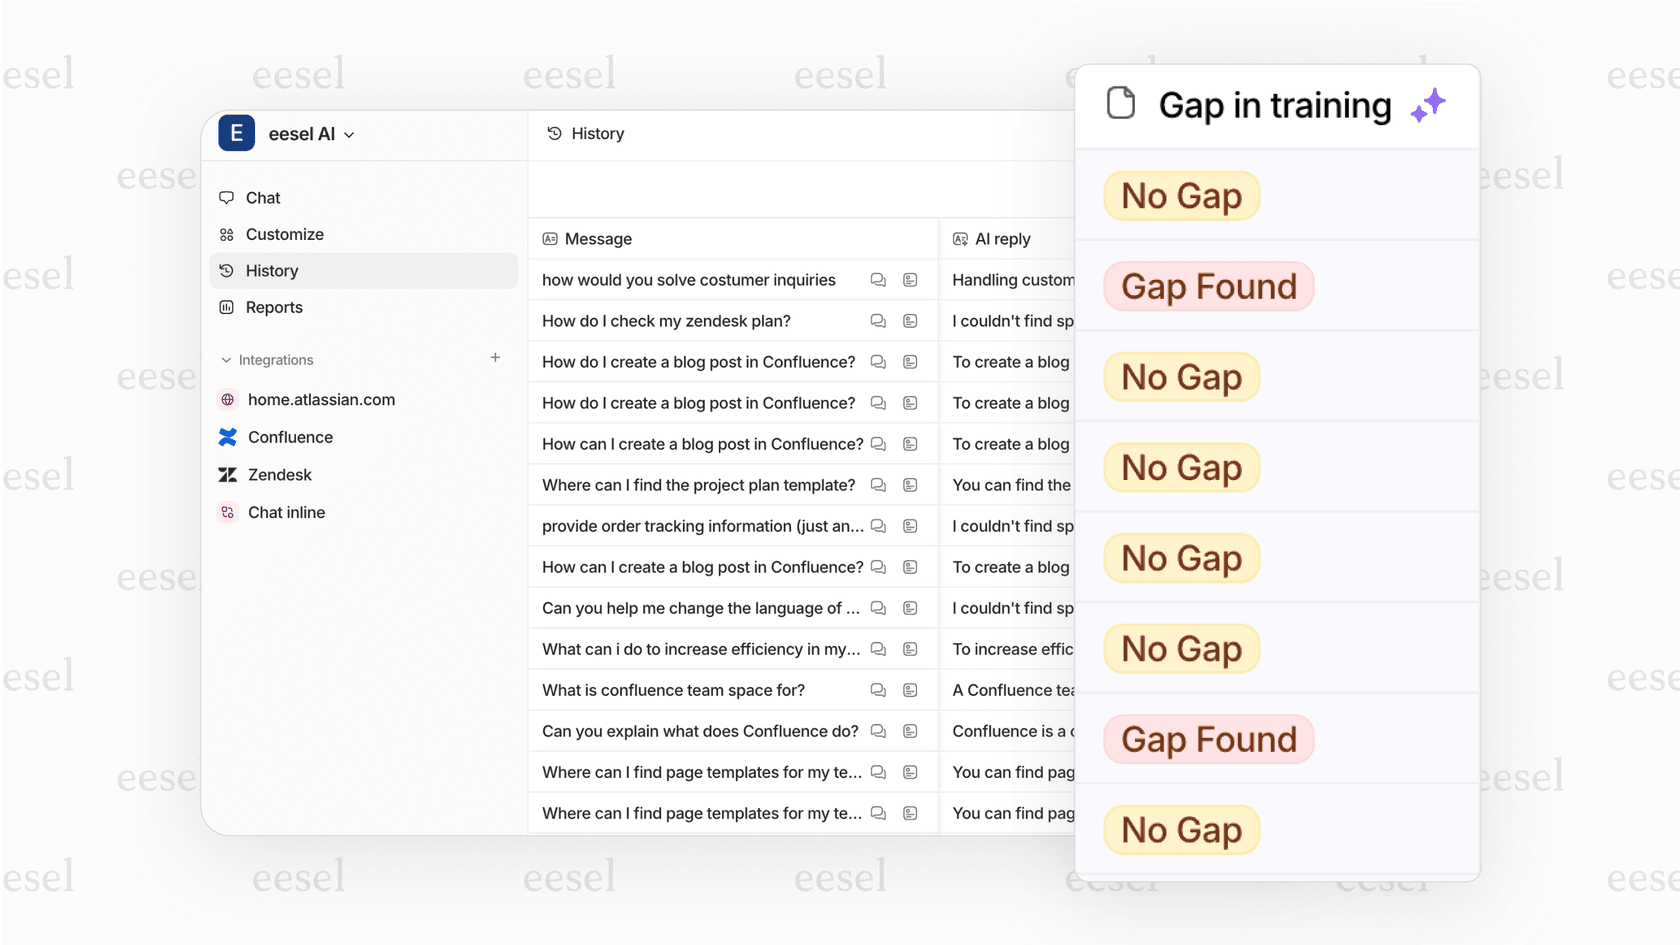Select History in the sidebar
The height and width of the screenshot is (945, 1680).
(272, 271)
